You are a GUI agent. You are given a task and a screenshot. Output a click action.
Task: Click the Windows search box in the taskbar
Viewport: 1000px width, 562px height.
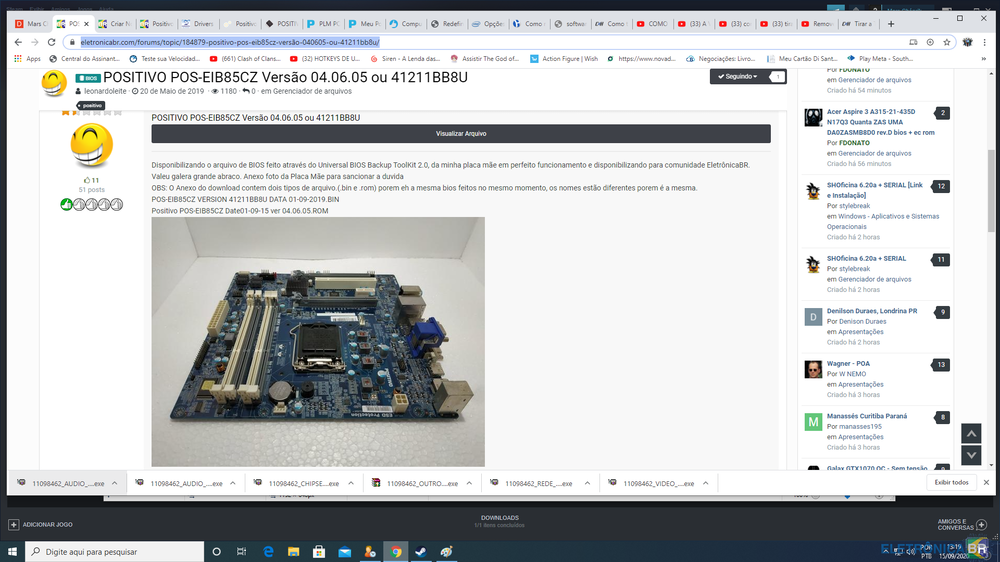(110, 551)
